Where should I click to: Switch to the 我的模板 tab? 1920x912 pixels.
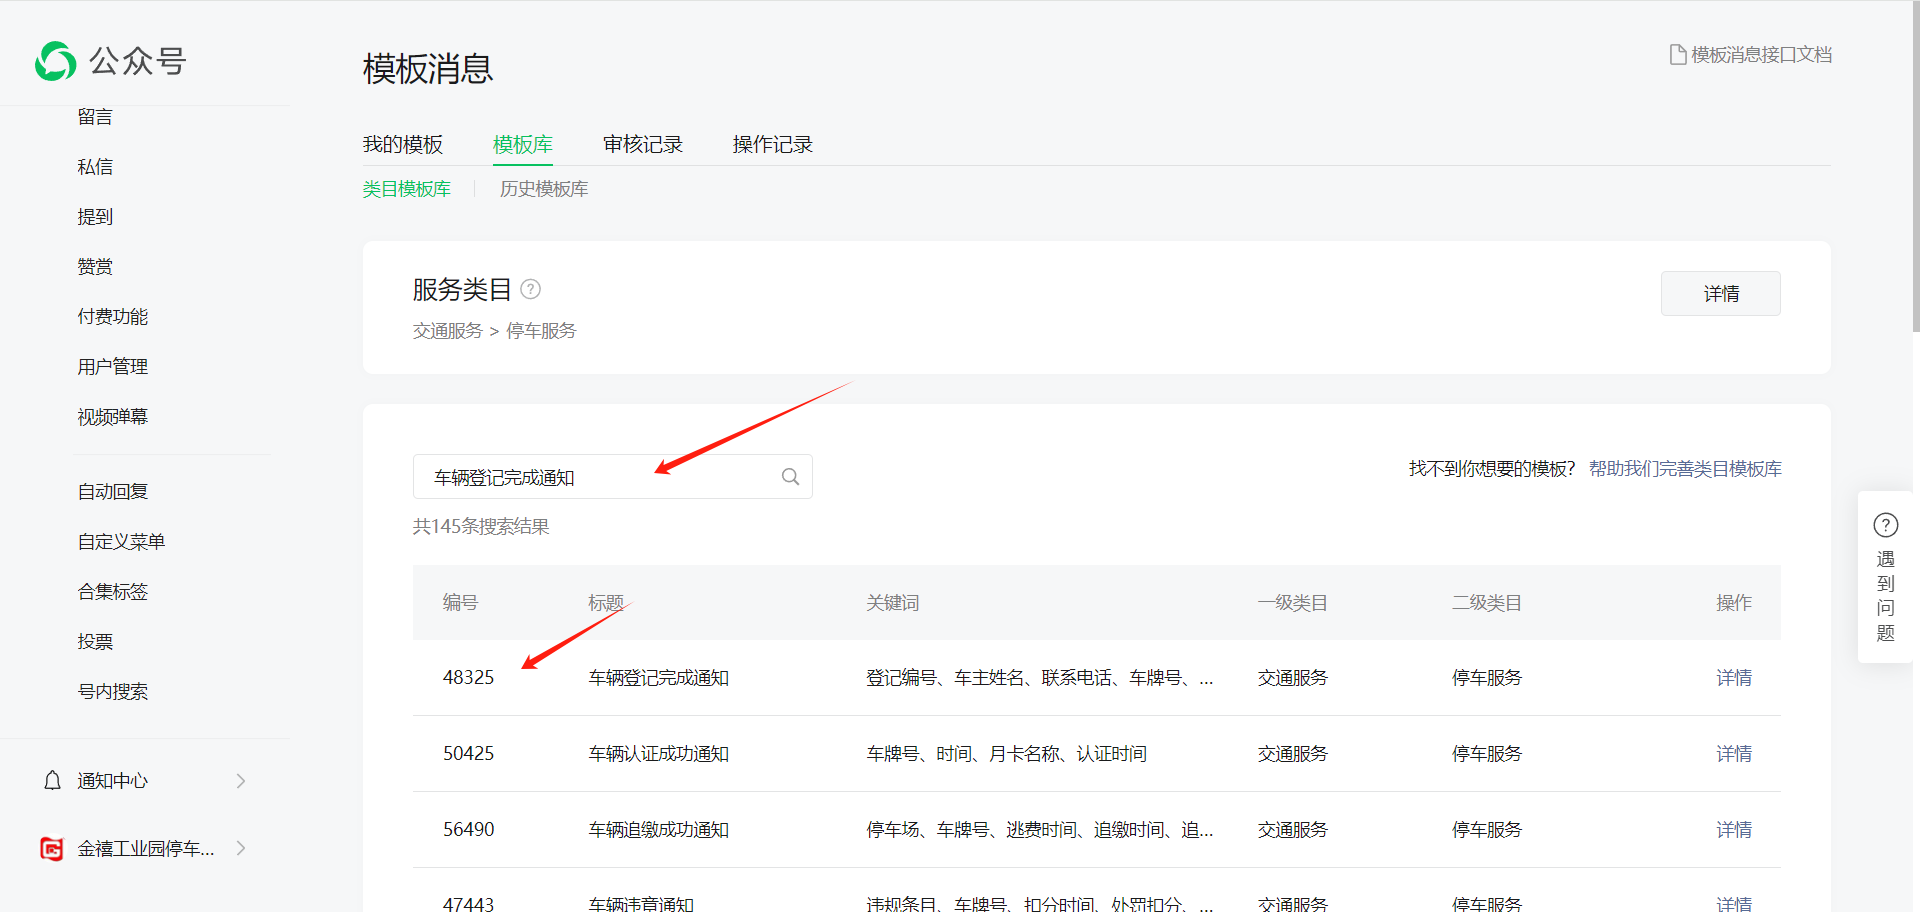point(403,145)
